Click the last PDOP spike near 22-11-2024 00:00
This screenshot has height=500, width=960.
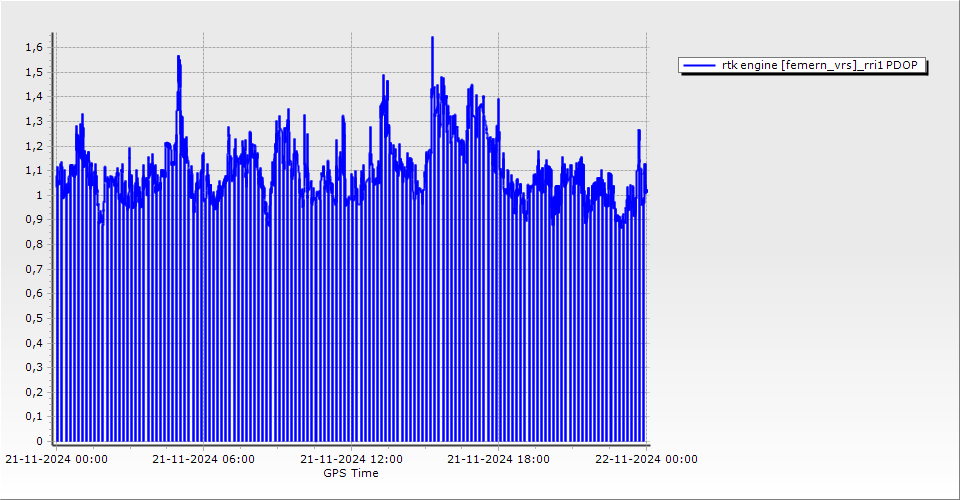pos(638,131)
